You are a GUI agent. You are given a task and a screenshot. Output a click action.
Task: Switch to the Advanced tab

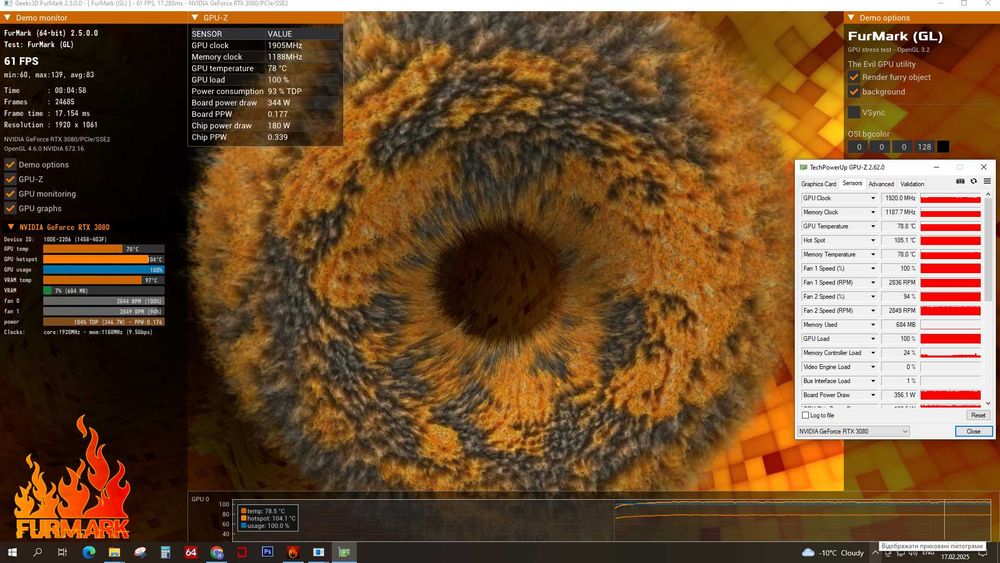click(881, 184)
